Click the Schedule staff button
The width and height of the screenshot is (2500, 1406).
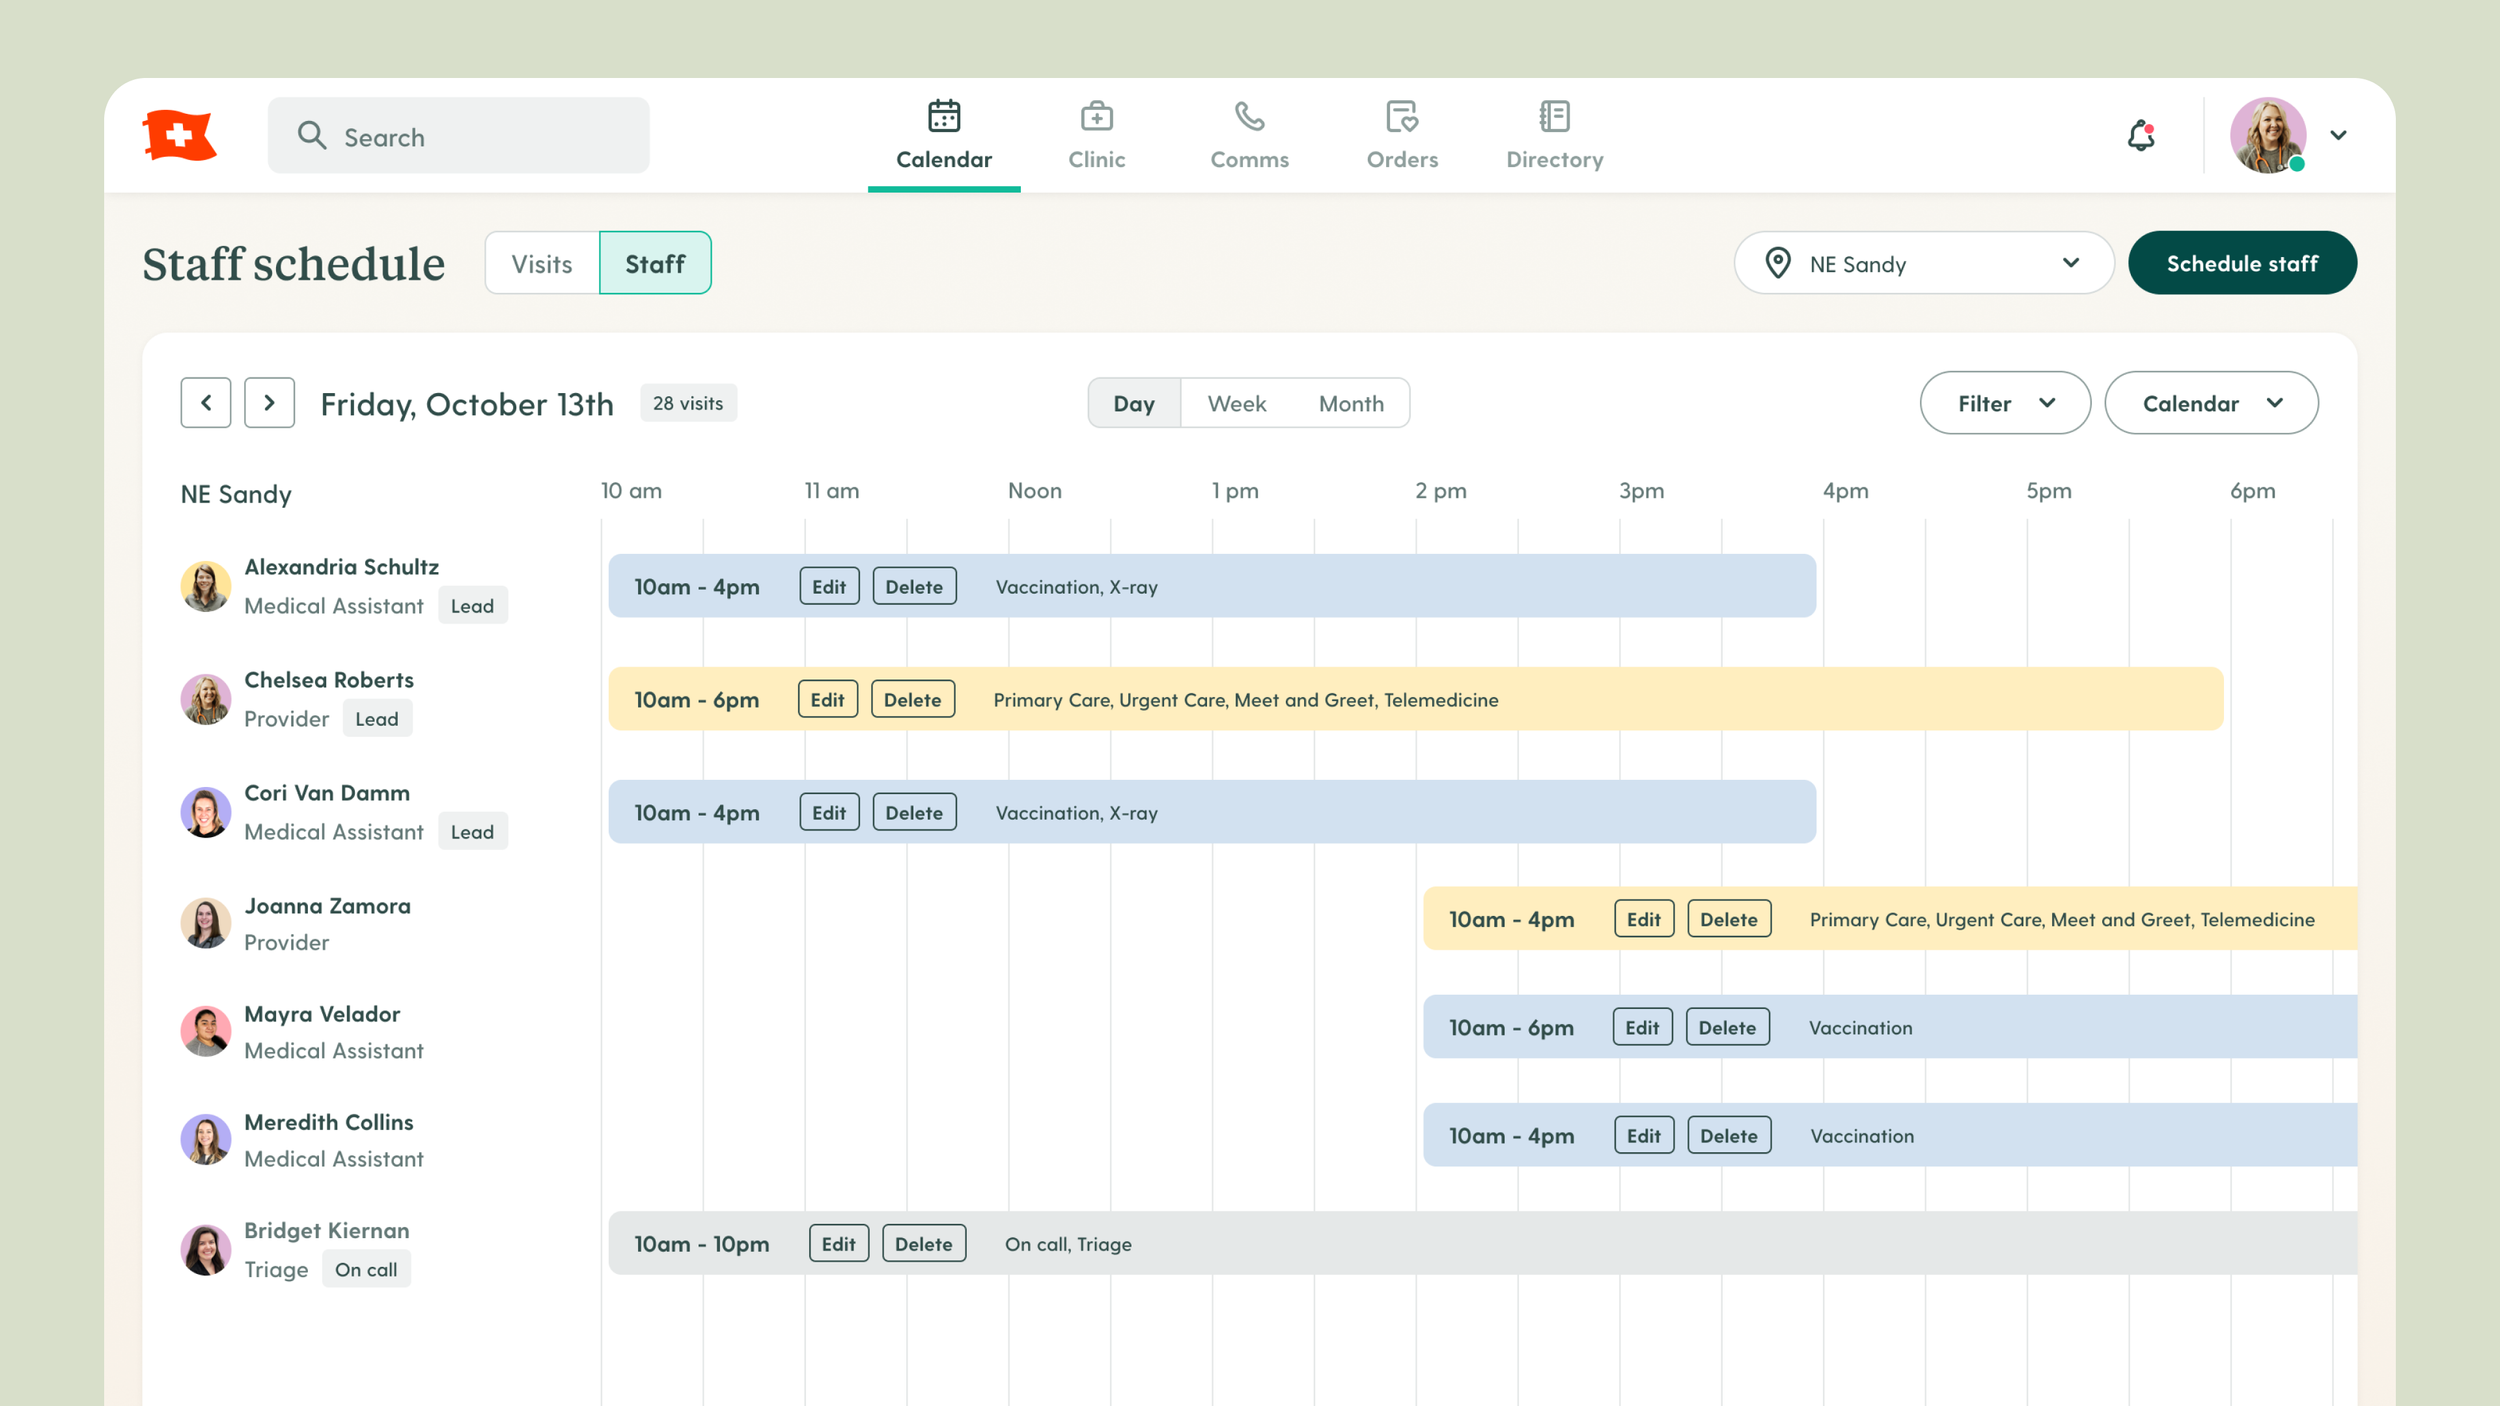point(2242,263)
